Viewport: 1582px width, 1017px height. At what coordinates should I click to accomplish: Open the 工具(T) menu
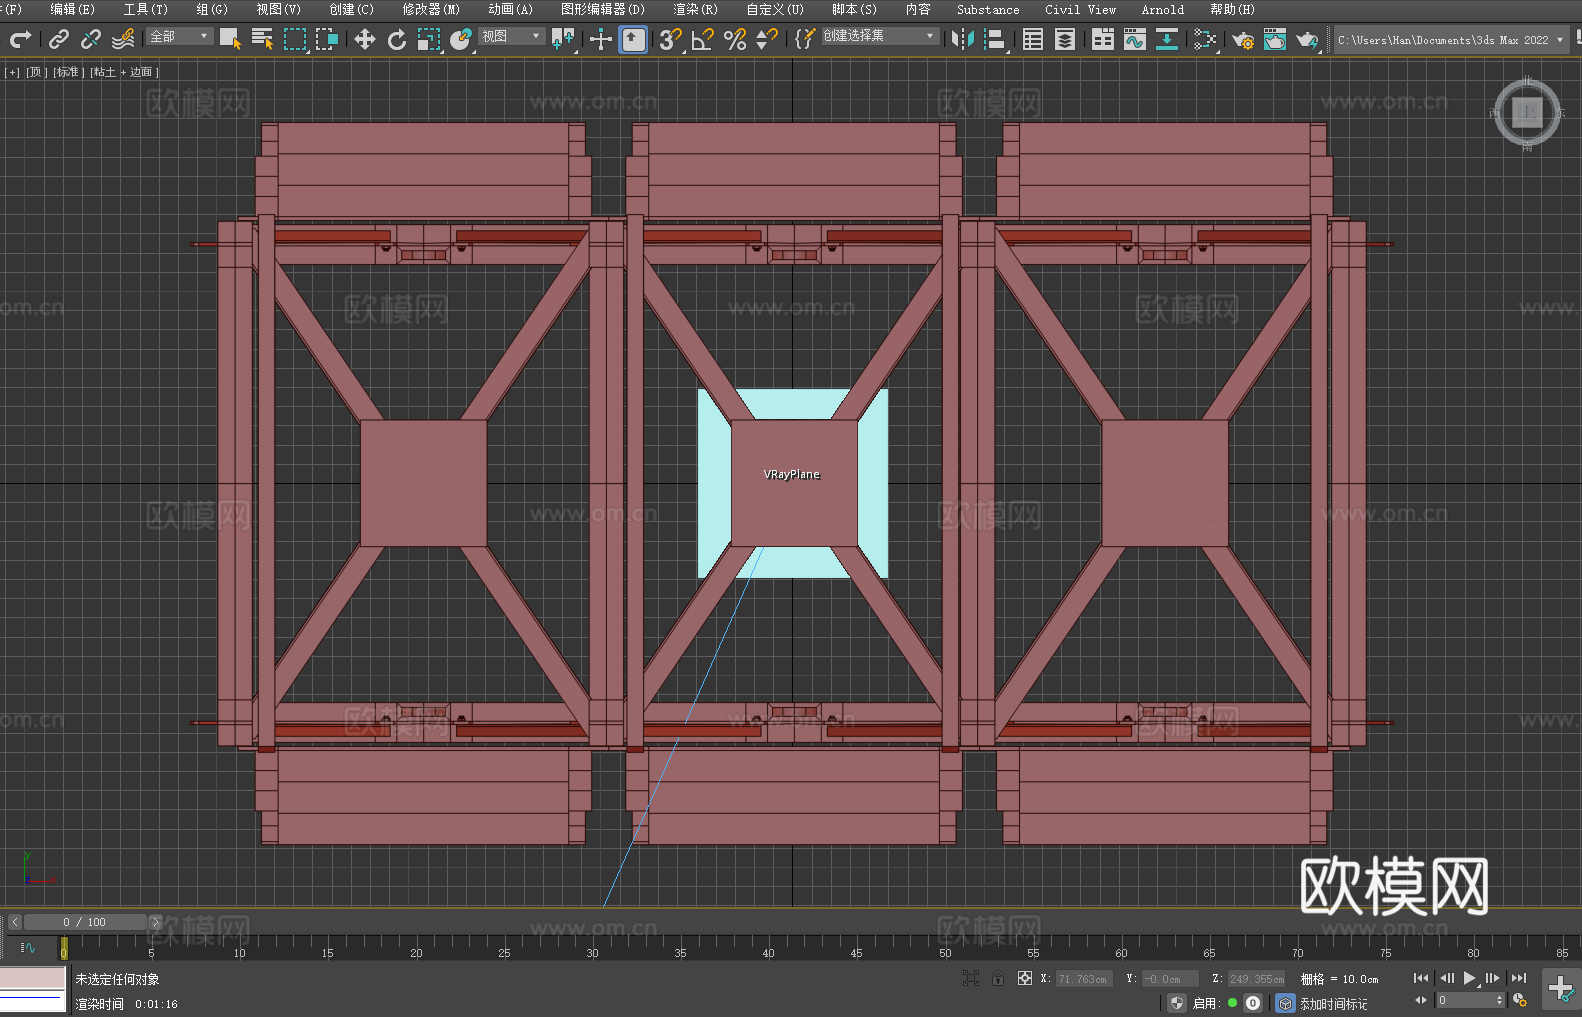145,9
